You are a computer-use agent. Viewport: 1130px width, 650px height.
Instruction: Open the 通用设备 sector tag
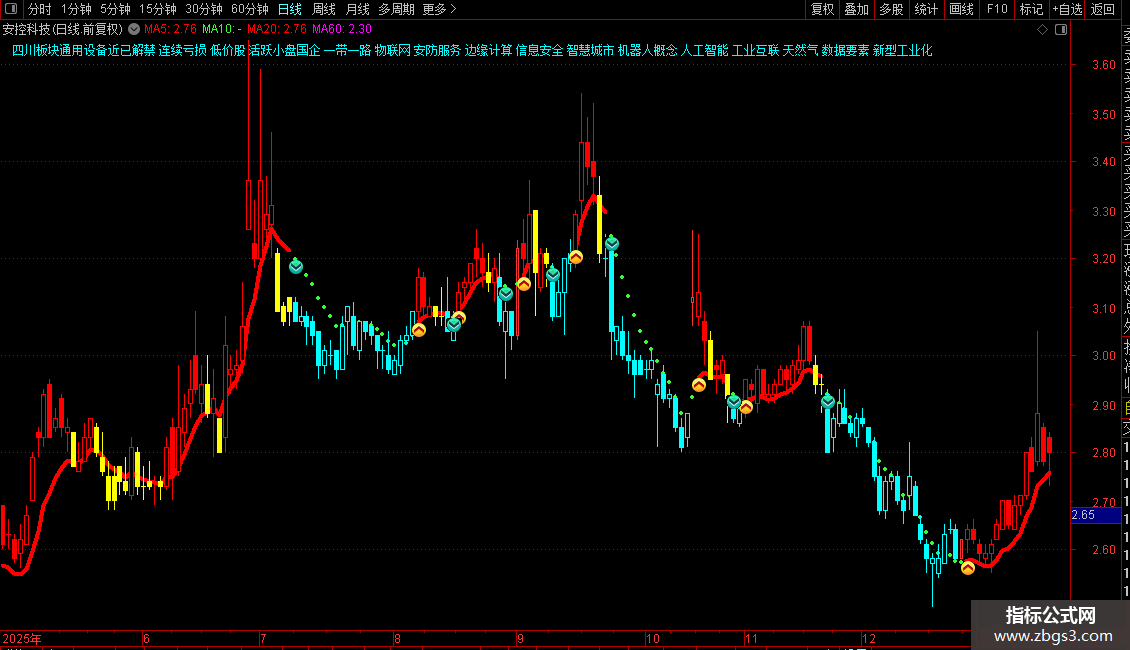click(84, 50)
